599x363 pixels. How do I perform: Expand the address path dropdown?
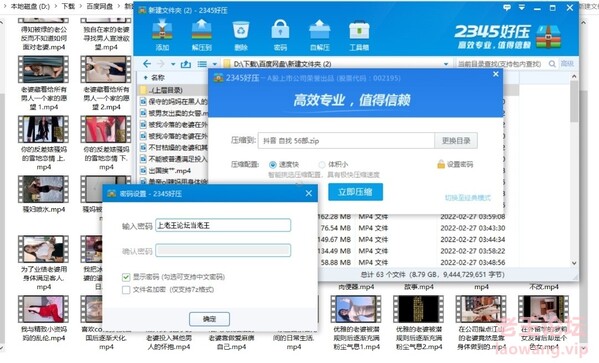point(446,64)
